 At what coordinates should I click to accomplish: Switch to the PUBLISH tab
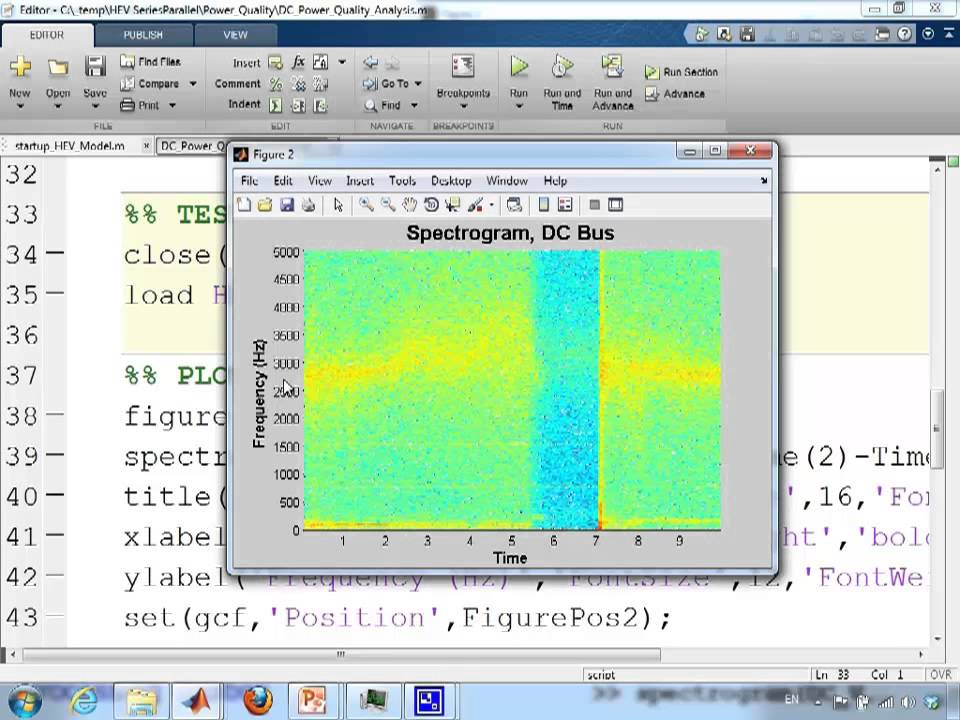point(143,35)
